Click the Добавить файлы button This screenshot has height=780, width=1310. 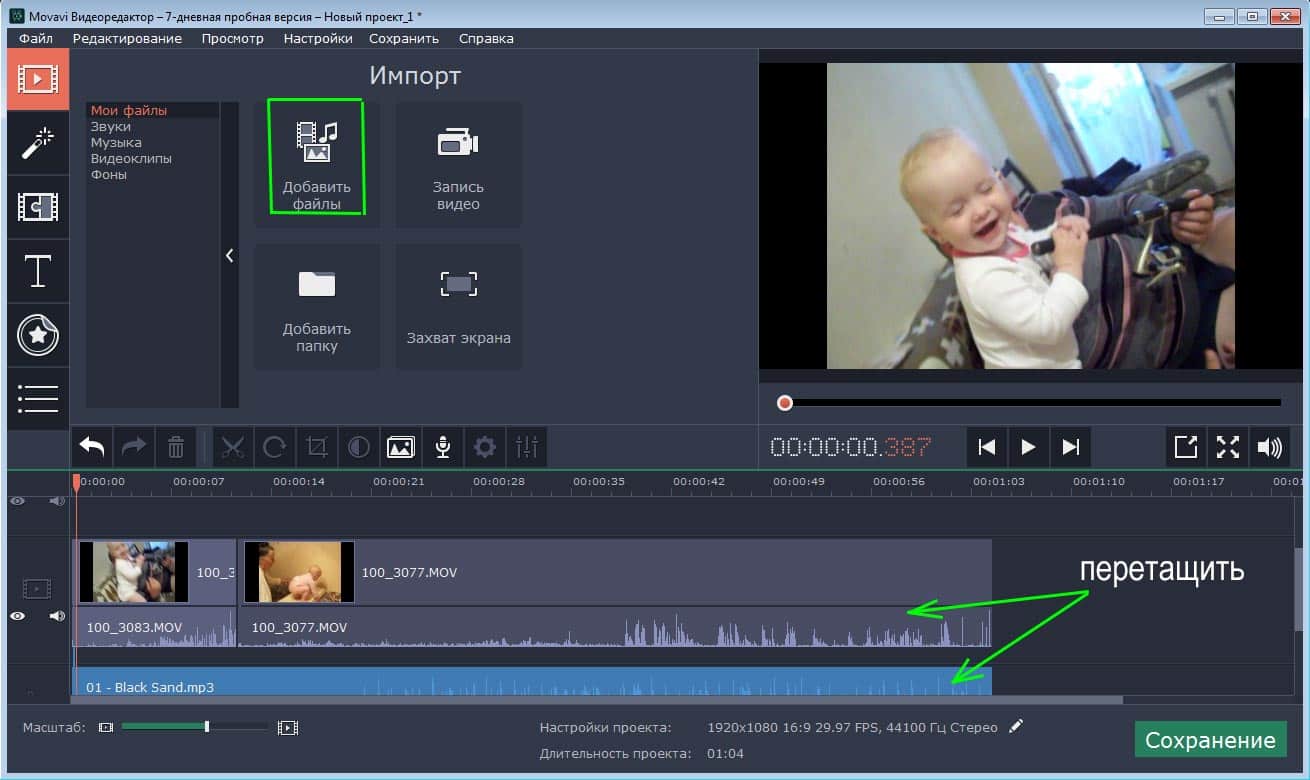tap(317, 158)
